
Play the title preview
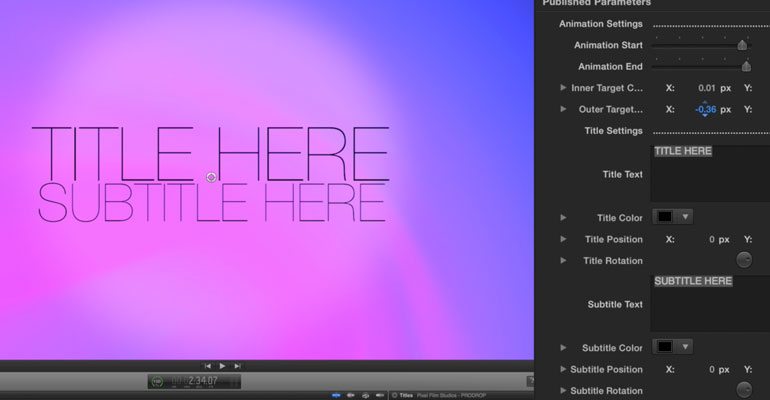coord(222,366)
